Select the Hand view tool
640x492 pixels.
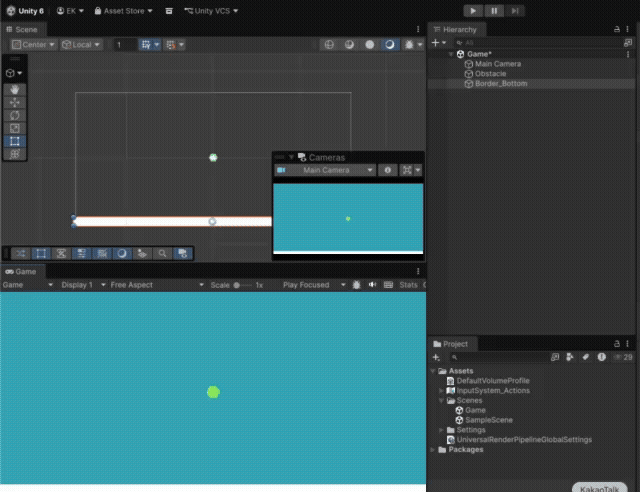coord(15,89)
